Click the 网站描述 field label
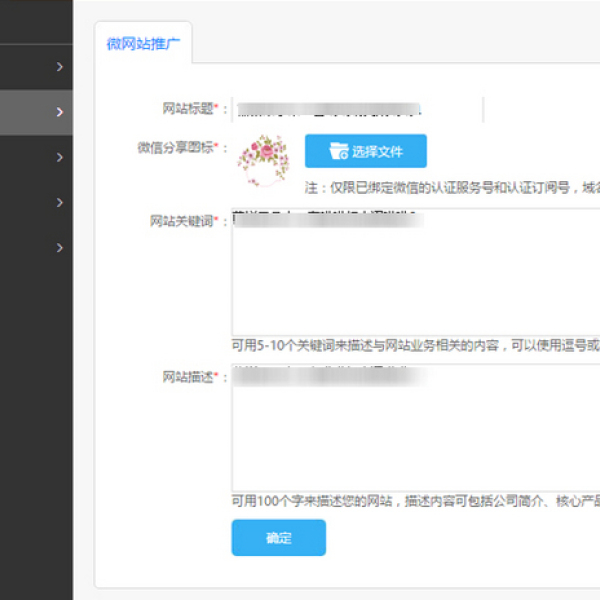600x600 pixels. (188, 377)
